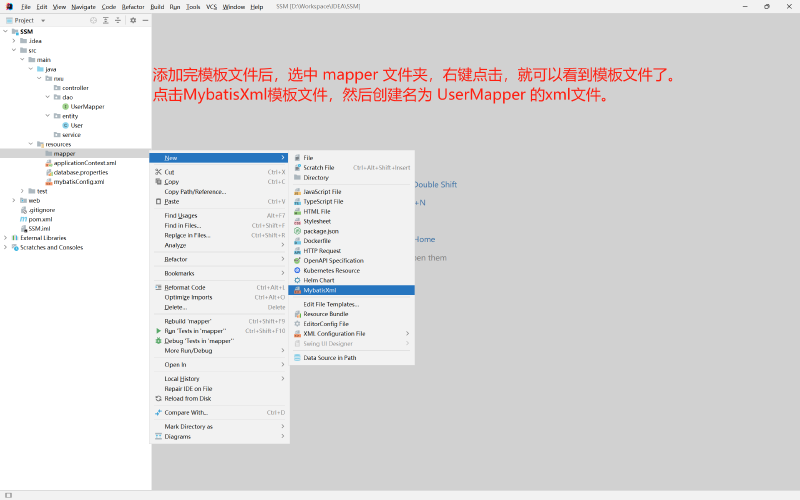
Task: Click the Select Opened File target icon
Action: (93, 20)
